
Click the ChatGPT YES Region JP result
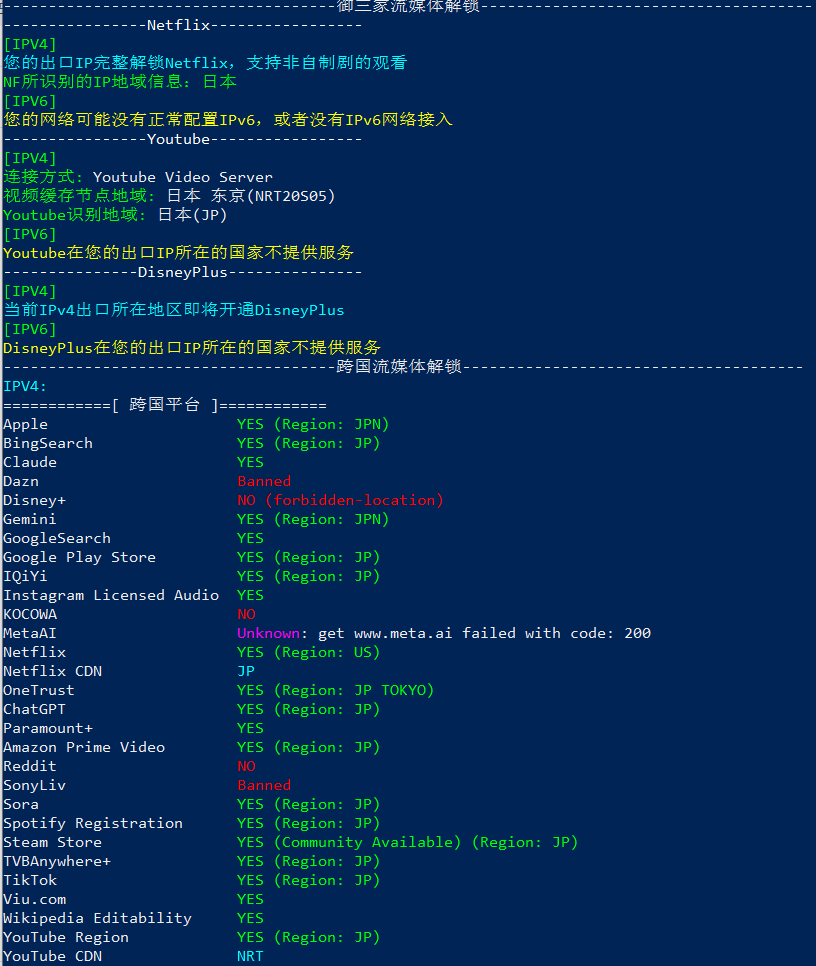(309, 709)
